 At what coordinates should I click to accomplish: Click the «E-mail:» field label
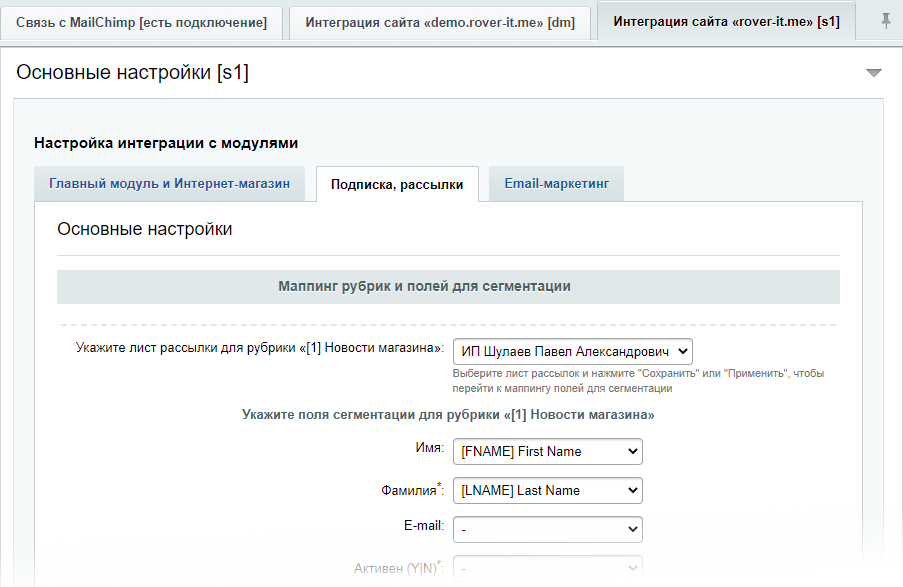tap(424, 525)
